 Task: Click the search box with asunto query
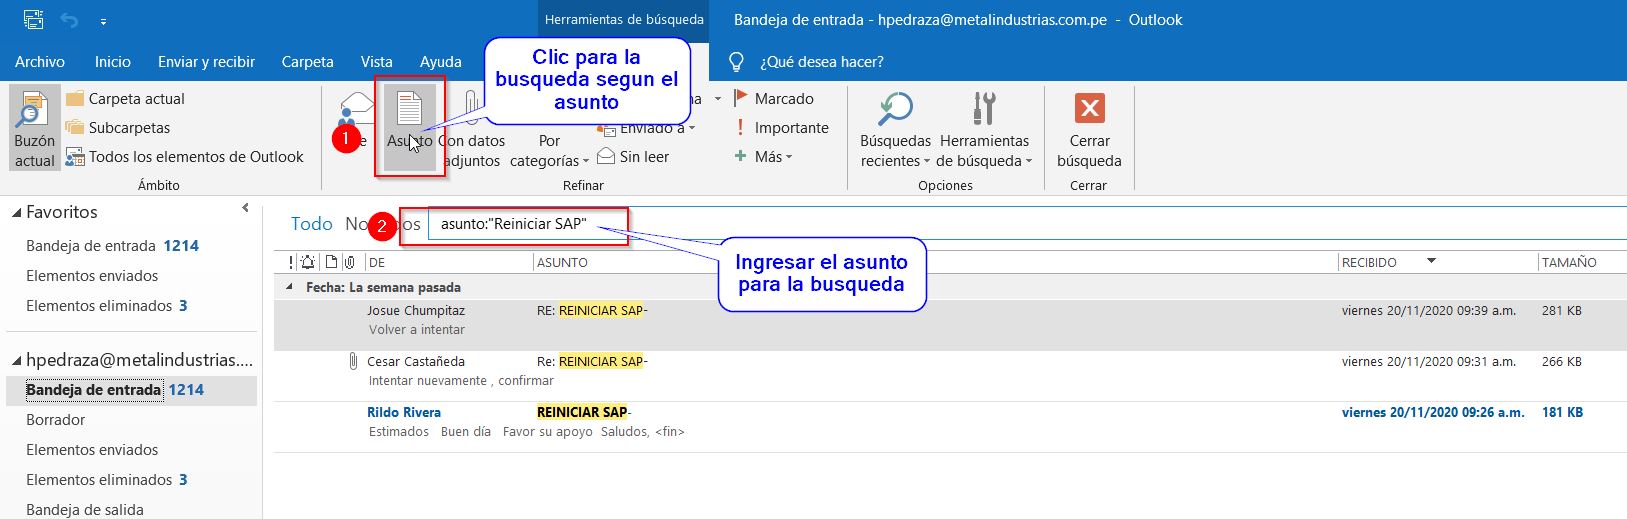[1027, 224]
